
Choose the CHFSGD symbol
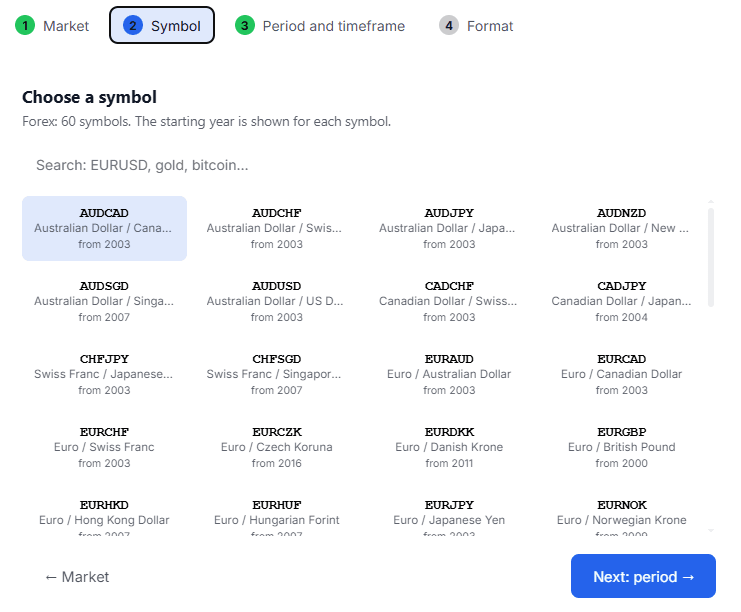(276, 374)
